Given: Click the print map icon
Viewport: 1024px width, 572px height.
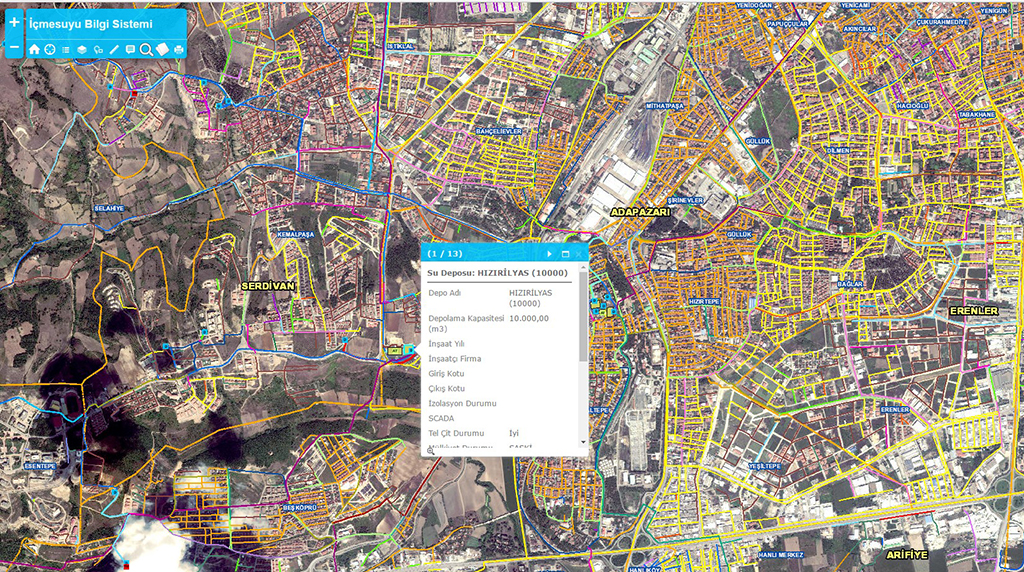Looking at the screenshot, I should [x=179, y=49].
